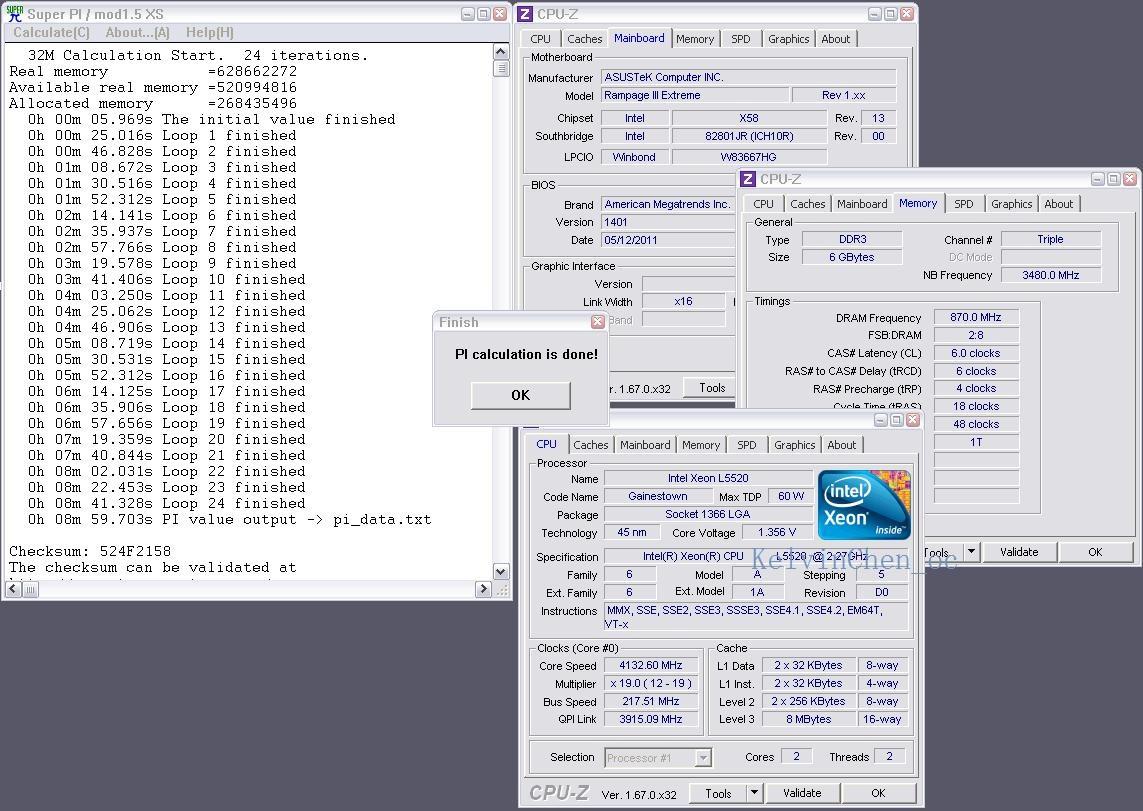Switch to SPD tab in front CPU-Z window
Image resolution: width=1143 pixels, height=811 pixels.
tap(746, 444)
